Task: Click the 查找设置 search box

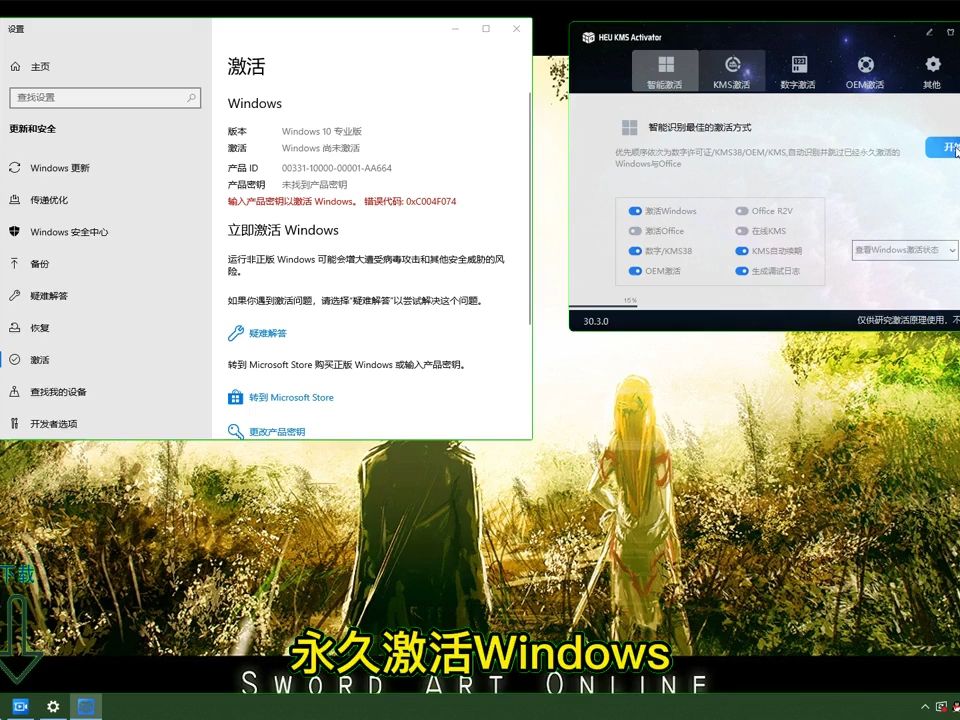Action: pyautogui.click(x=105, y=98)
